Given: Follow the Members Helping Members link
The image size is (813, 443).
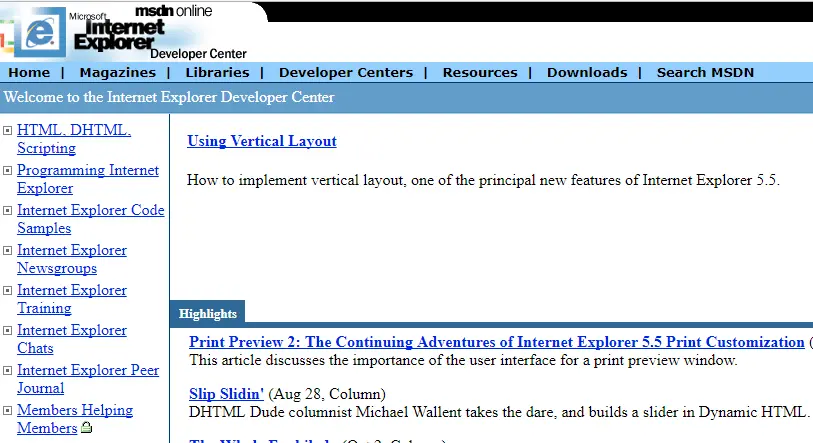Looking at the screenshot, I should (x=75, y=419).
